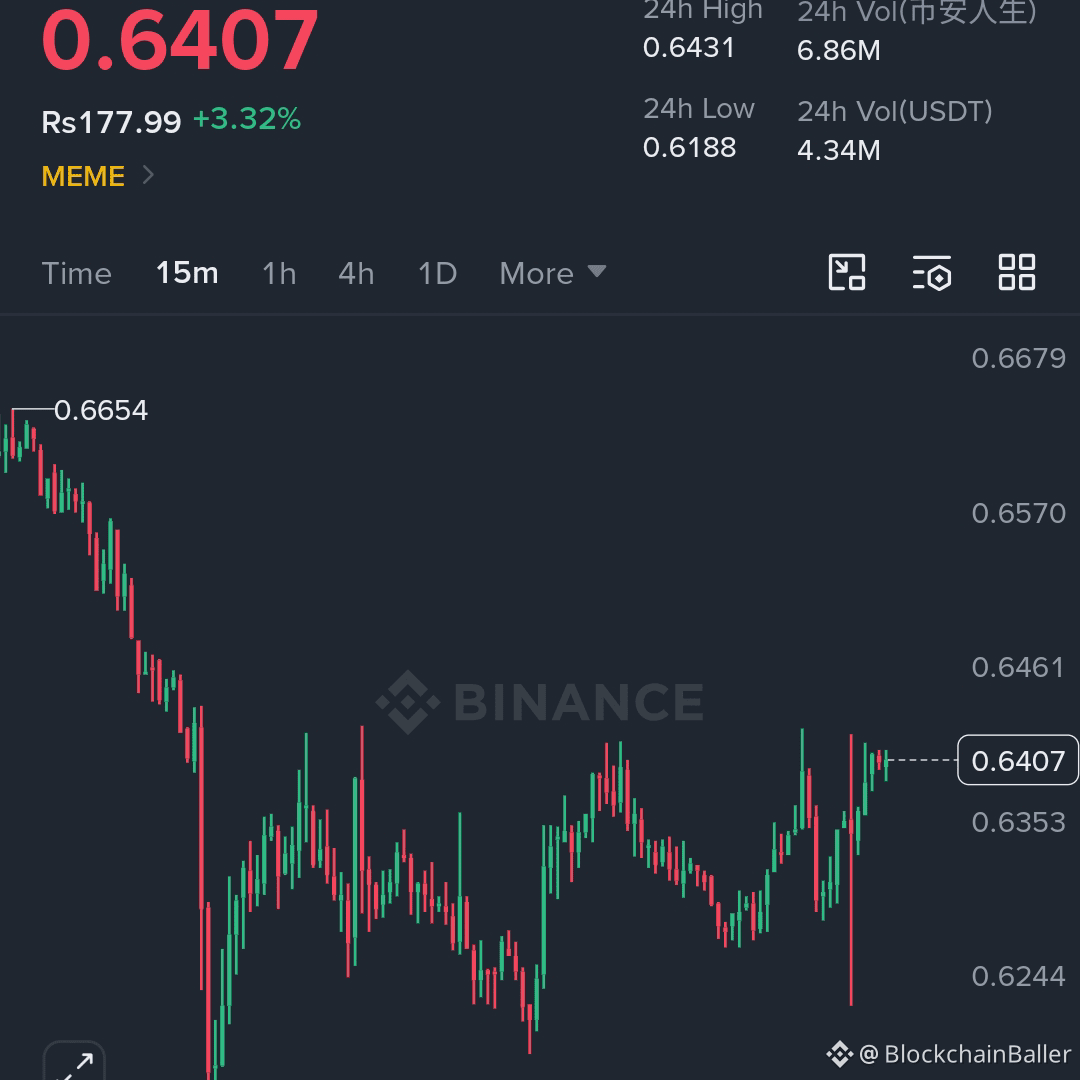Open the chart indicator settings icon
The width and height of the screenshot is (1080, 1080).
click(932, 272)
